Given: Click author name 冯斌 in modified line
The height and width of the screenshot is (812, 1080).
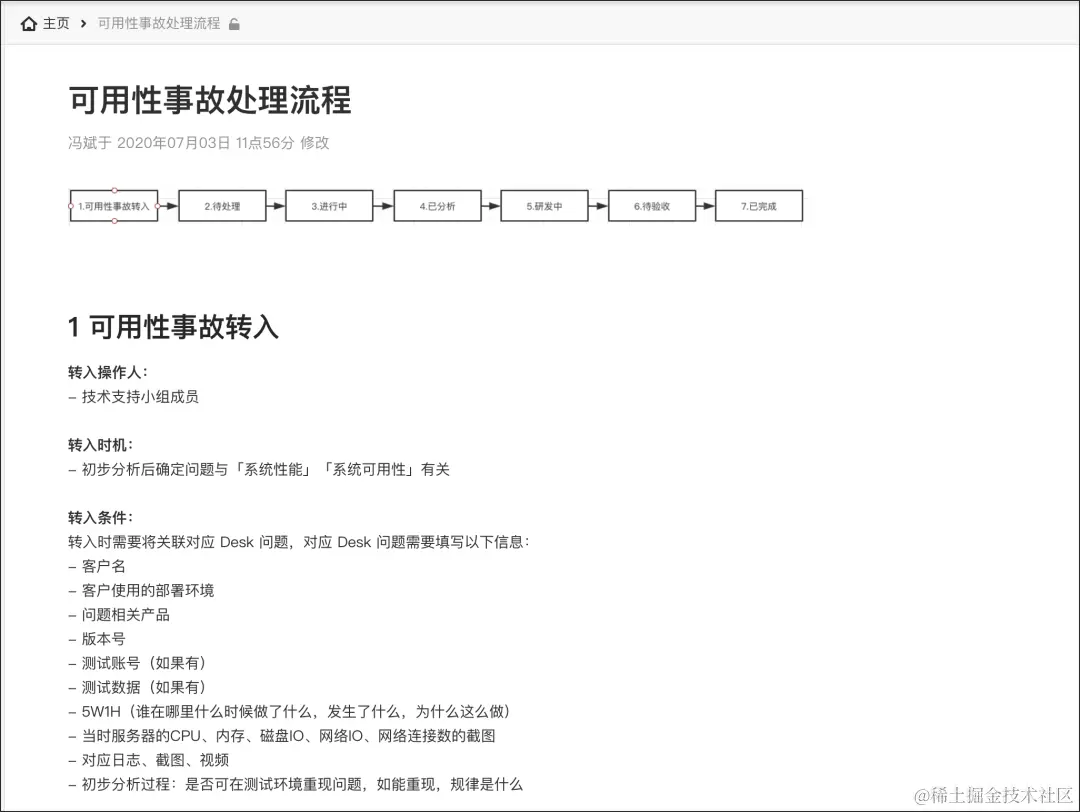Looking at the screenshot, I should click(x=83, y=143).
